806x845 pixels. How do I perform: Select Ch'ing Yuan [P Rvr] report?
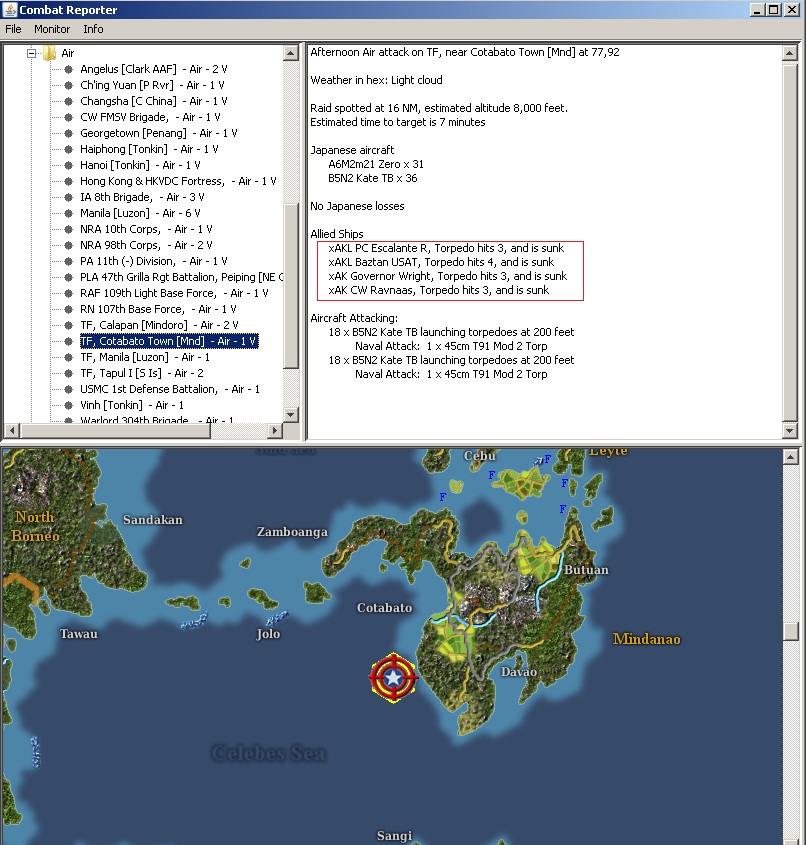[x=152, y=85]
